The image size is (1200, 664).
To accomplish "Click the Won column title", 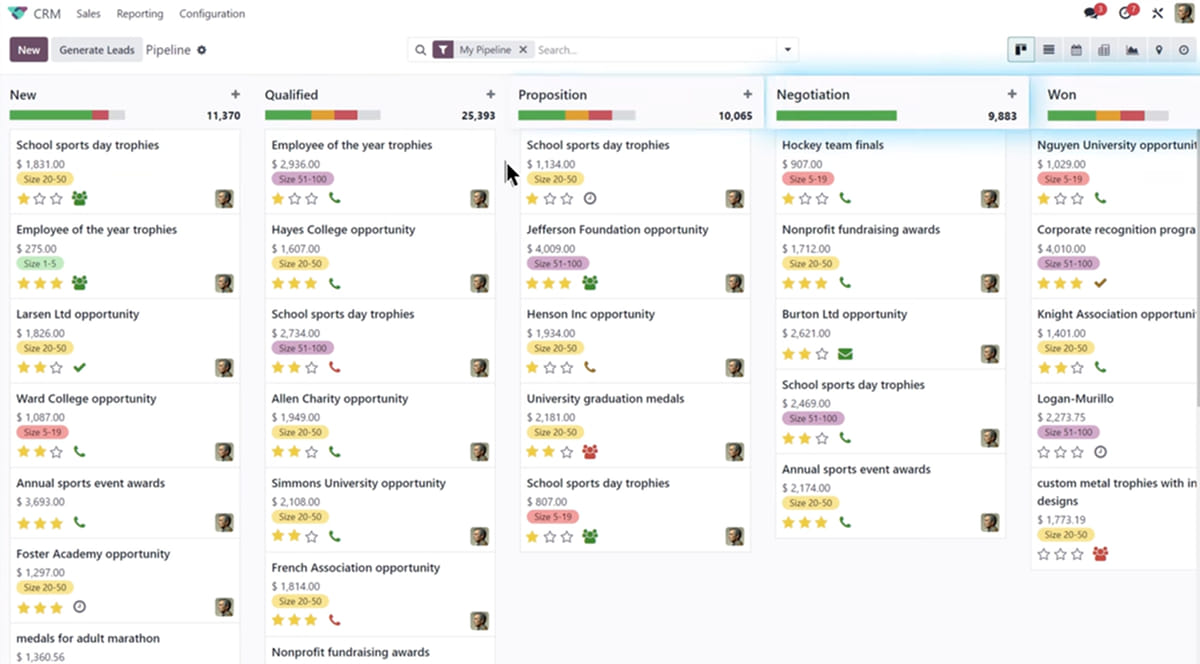I will click(1062, 95).
